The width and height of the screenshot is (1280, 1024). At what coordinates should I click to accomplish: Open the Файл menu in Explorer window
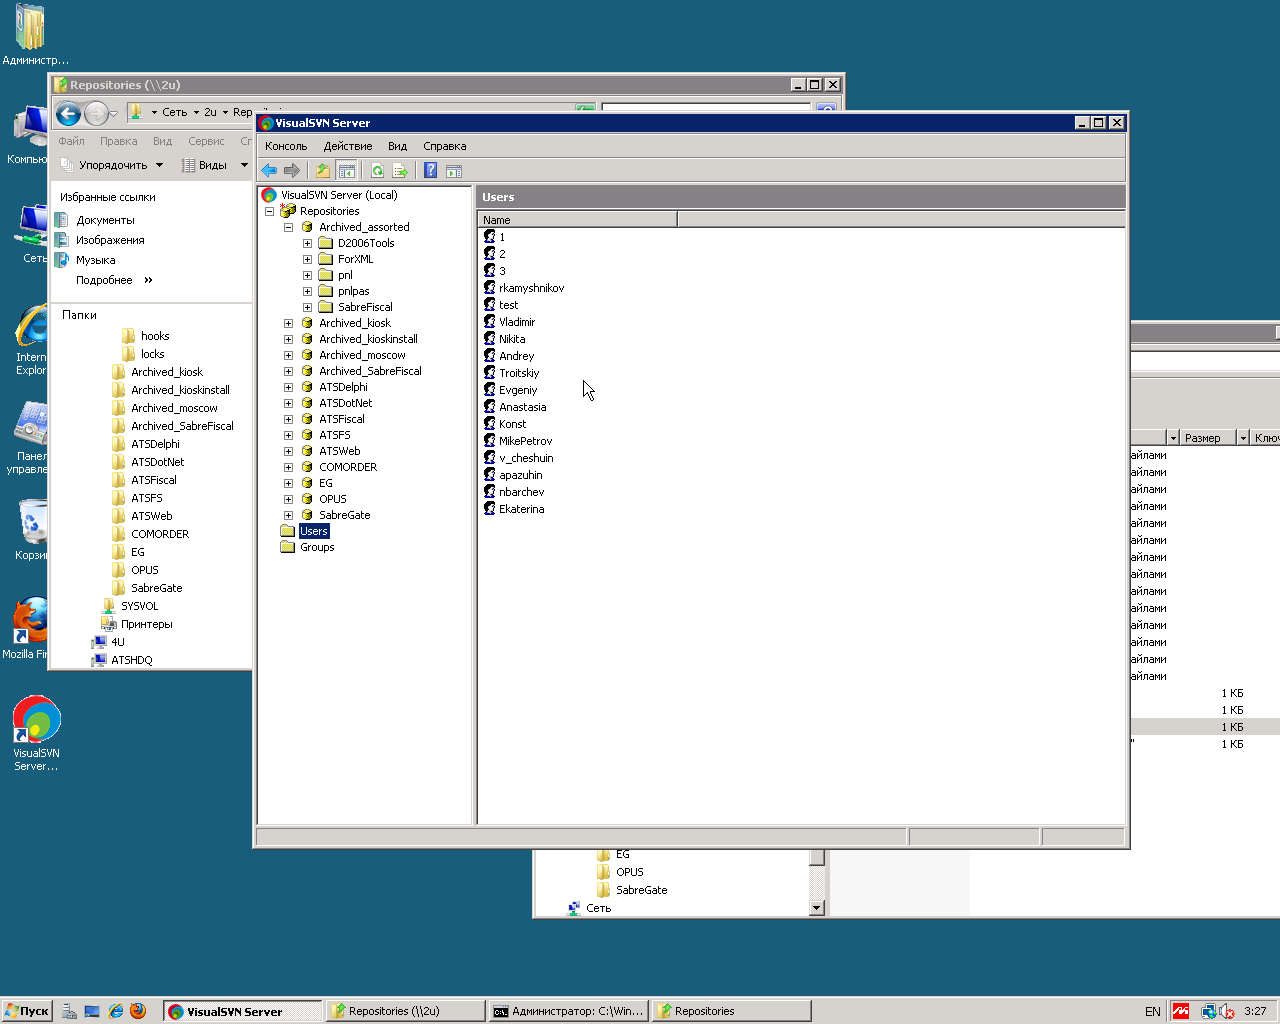click(x=71, y=141)
